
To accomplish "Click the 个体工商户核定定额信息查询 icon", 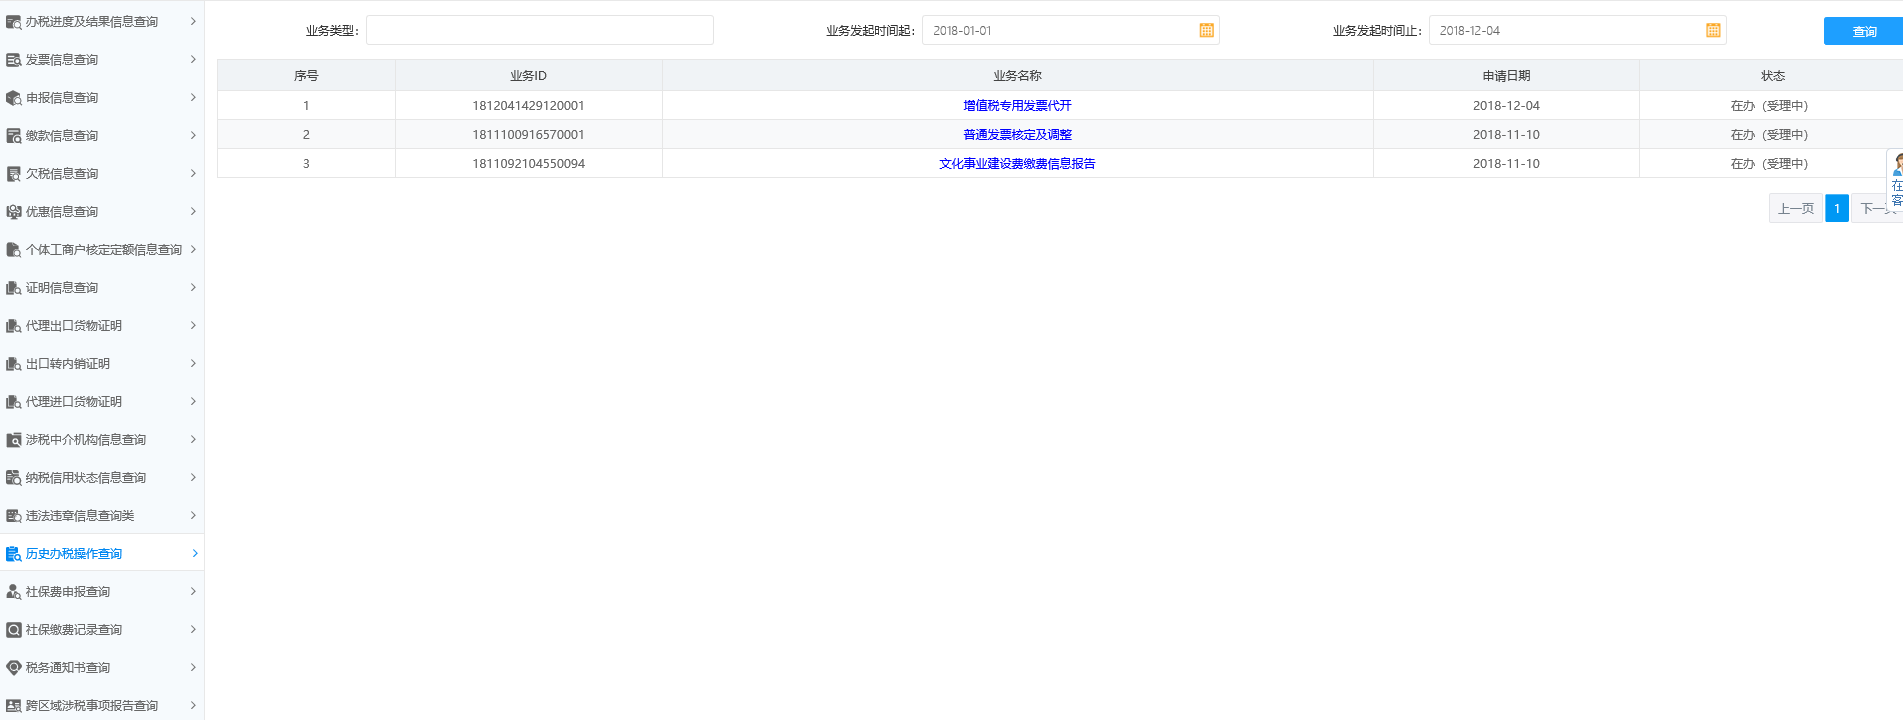I will point(13,250).
